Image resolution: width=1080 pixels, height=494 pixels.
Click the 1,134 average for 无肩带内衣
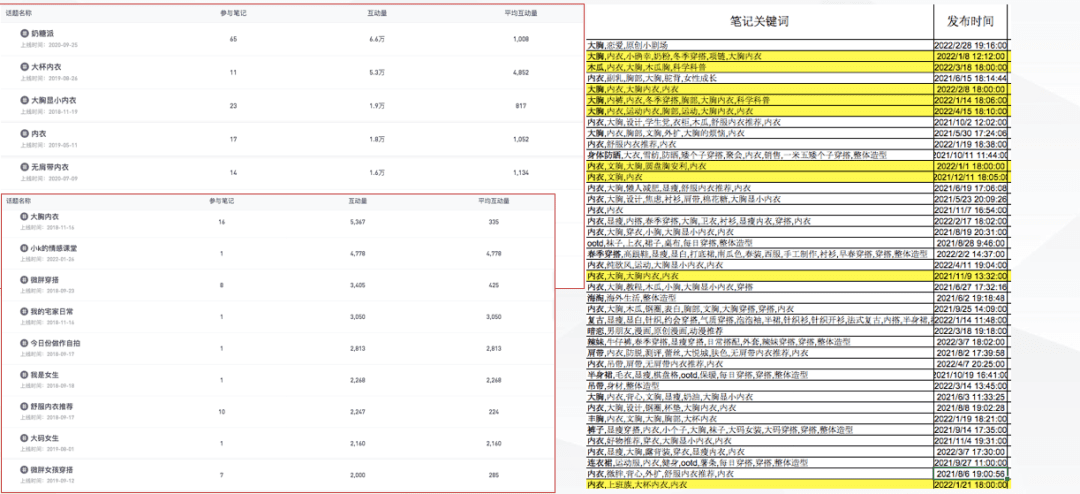[521, 173]
